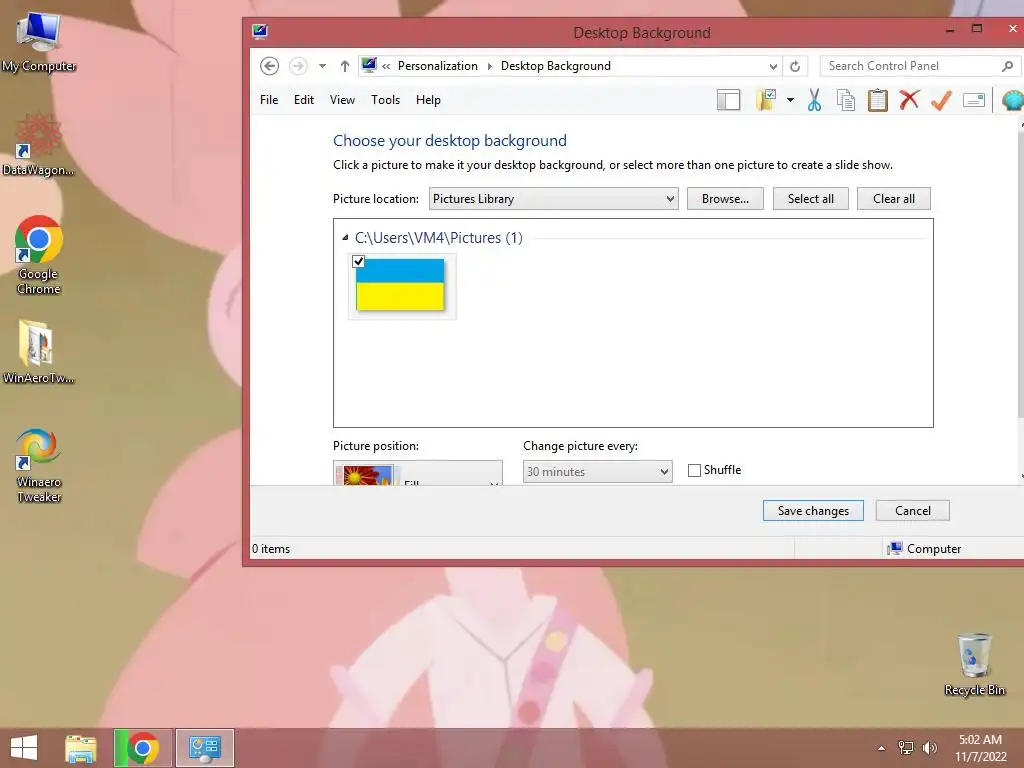Image resolution: width=1024 pixels, height=768 pixels.
Task: Open File Explorer from the taskbar
Action: (81, 748)
